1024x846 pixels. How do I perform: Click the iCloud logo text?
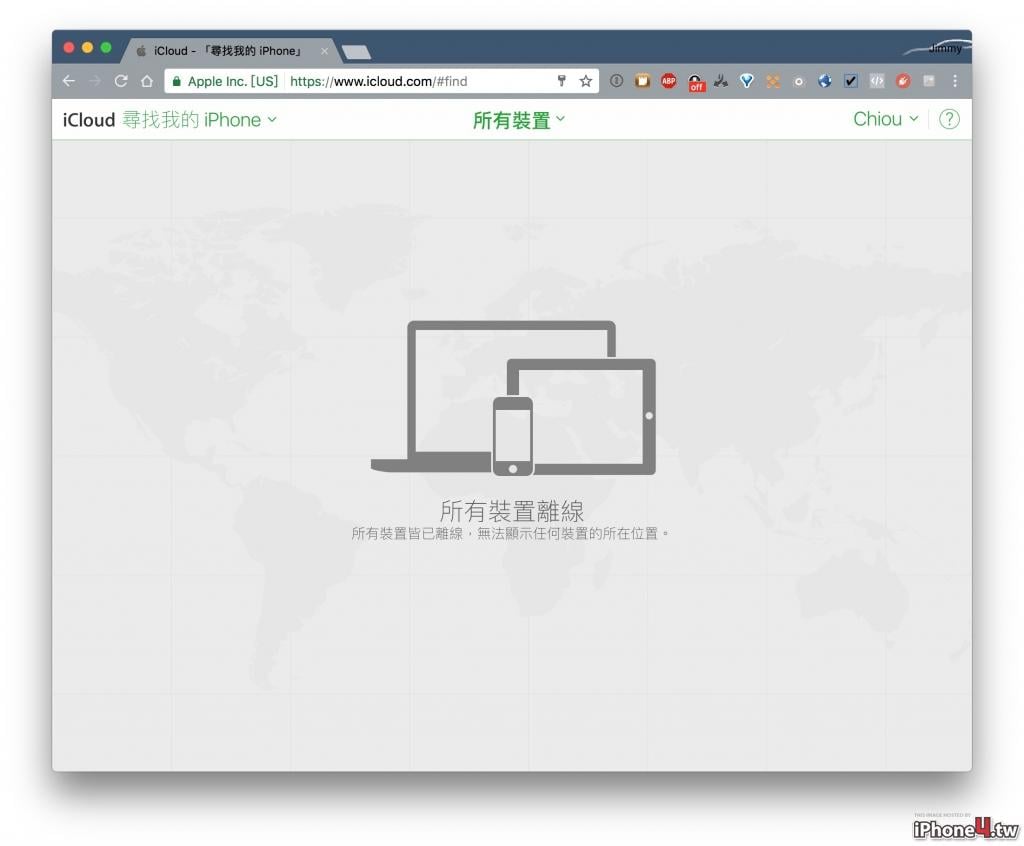pos(89,120)
